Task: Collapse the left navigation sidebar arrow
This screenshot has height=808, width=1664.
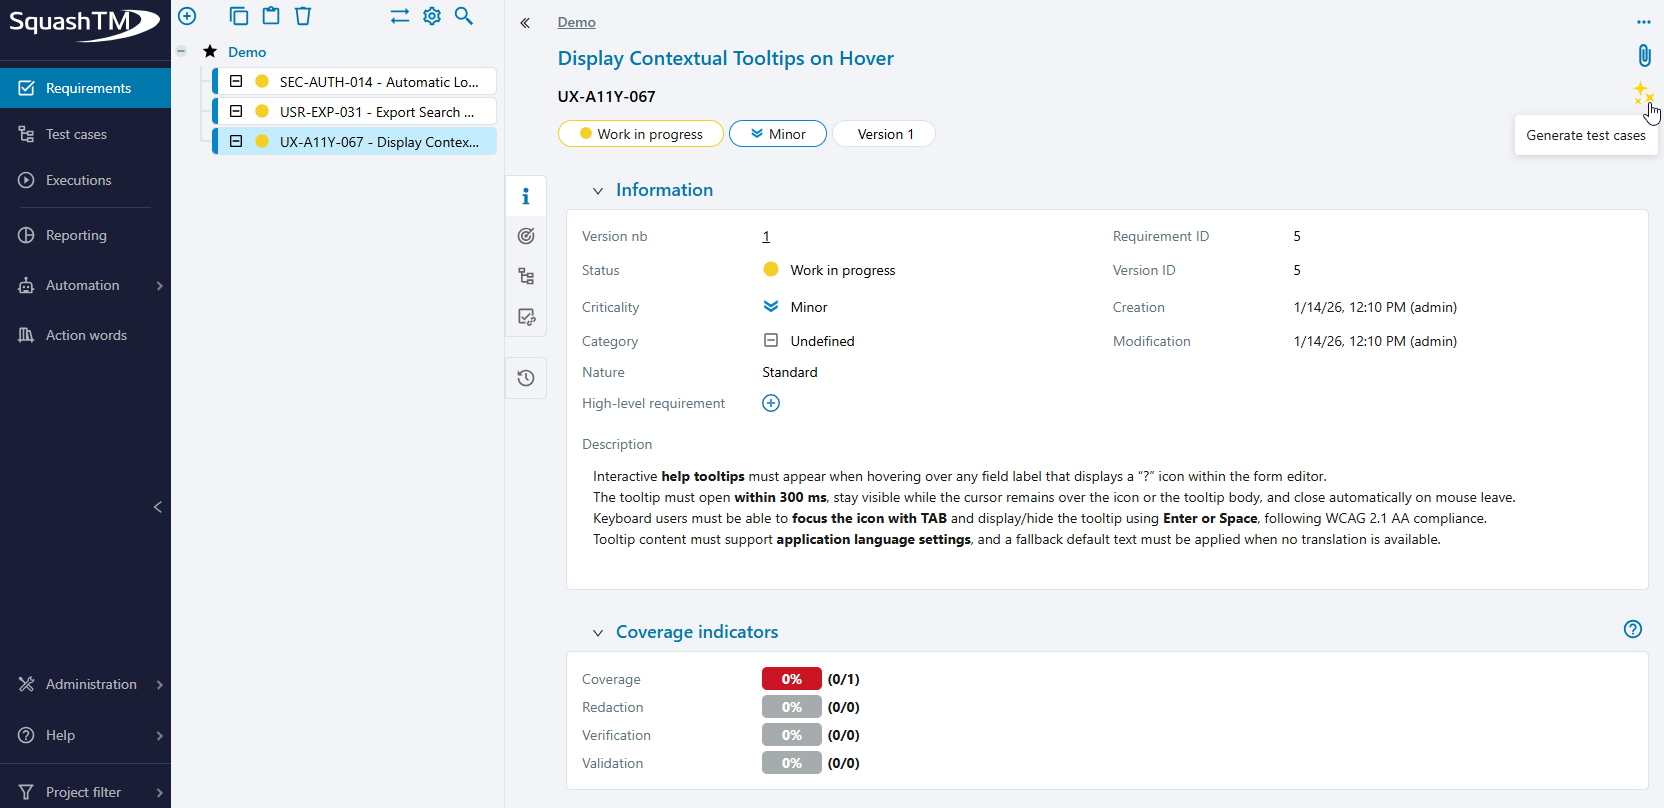Action: click(x=158, y=507)
